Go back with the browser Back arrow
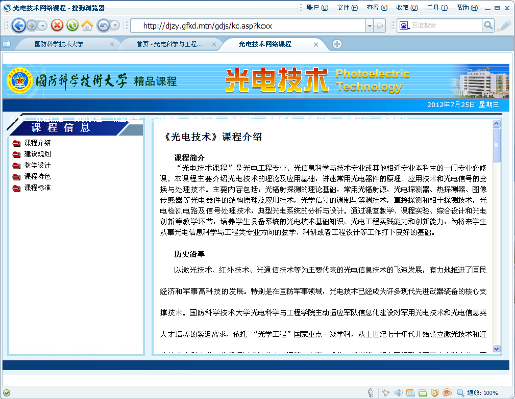Screen dimensions: 515x399 click(18, 25)
